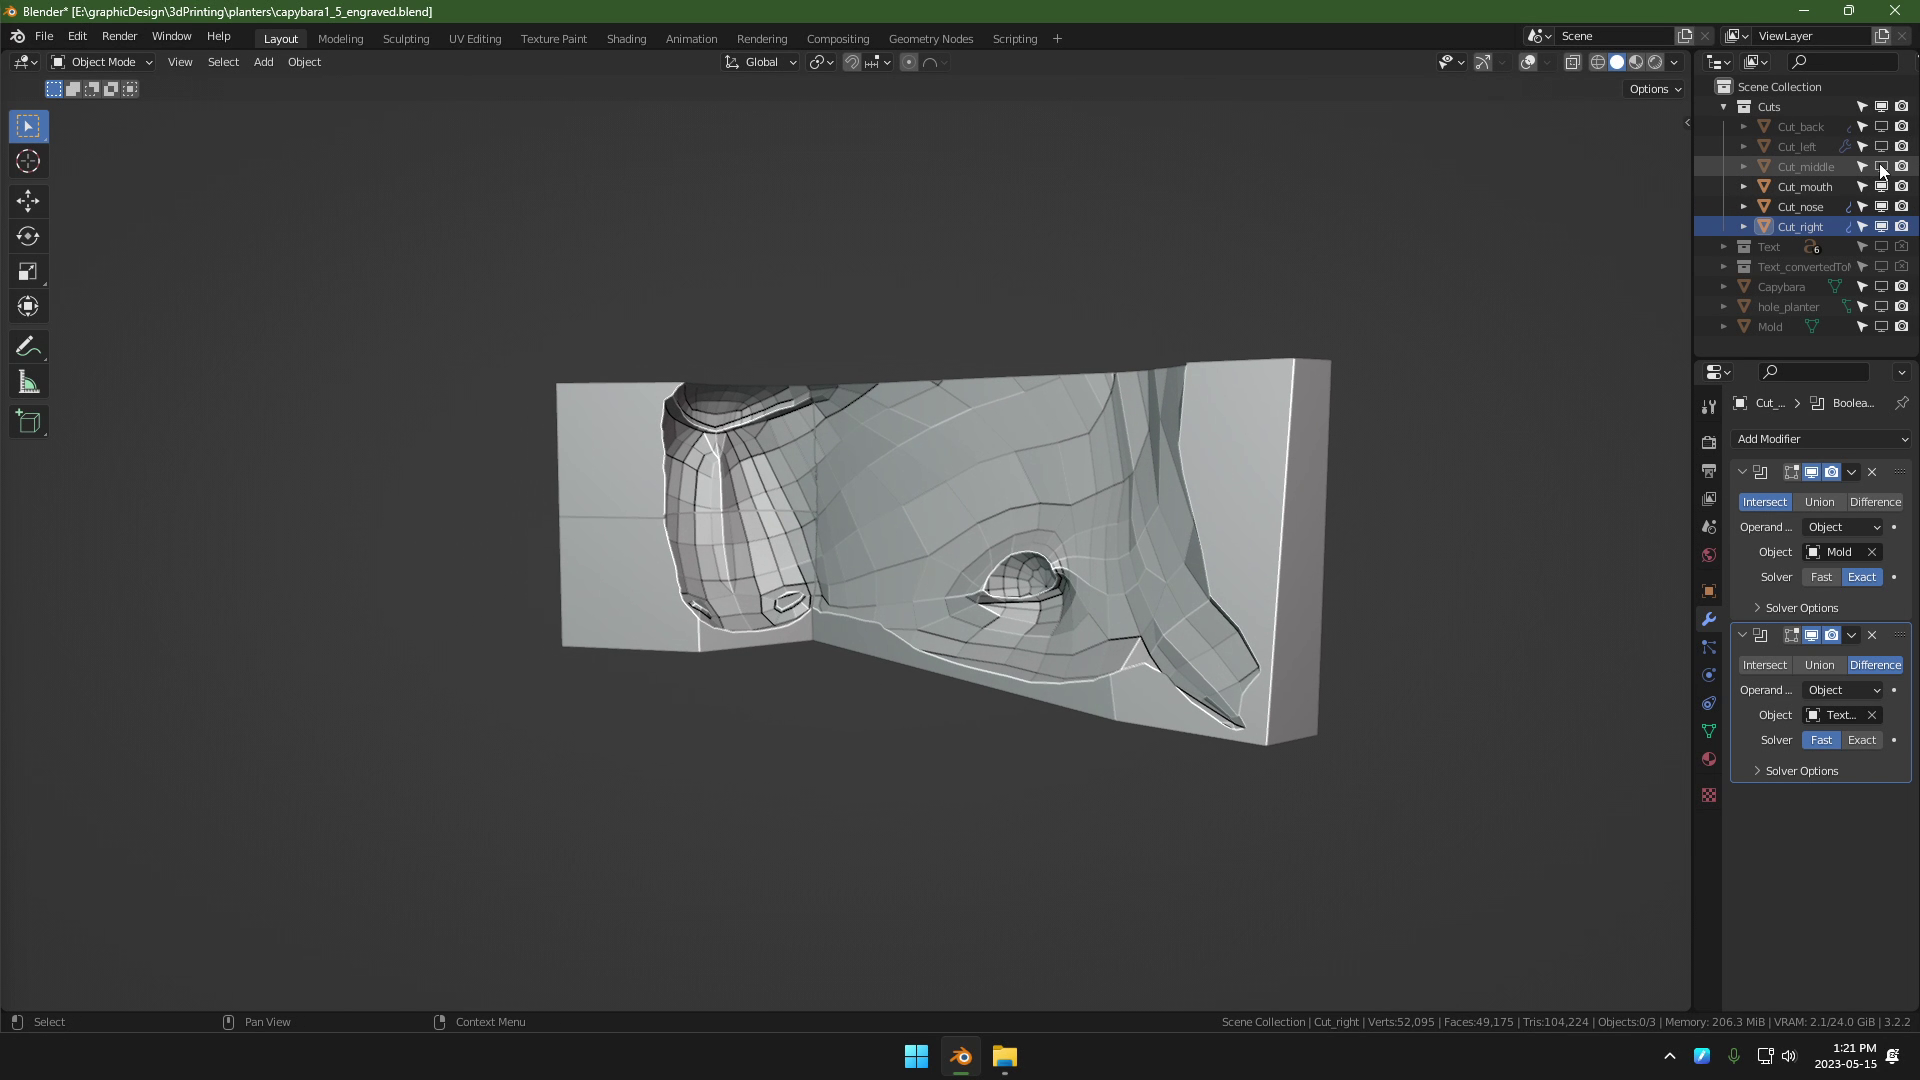Screen dimensions: 1920x1080
Task: Toggle proportional editing in header
Action: [908, 62]
